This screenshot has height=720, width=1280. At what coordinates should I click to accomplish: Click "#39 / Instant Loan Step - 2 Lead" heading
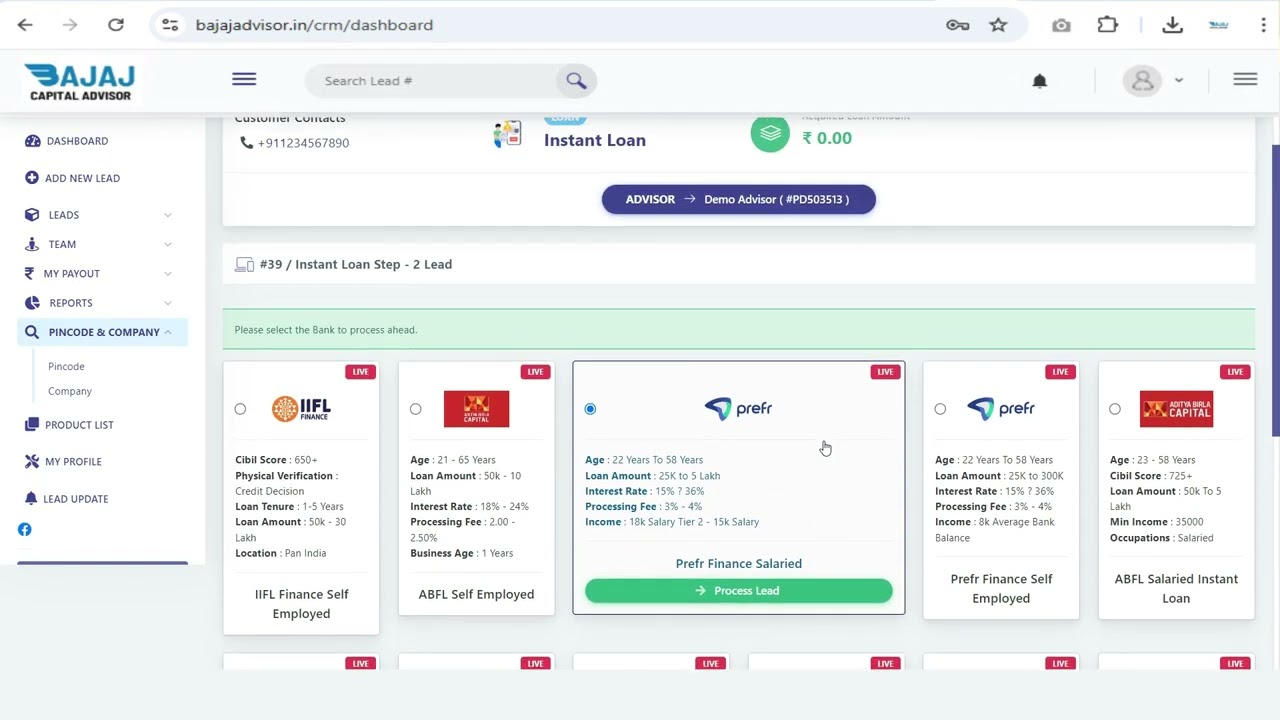tap(355, 265)
